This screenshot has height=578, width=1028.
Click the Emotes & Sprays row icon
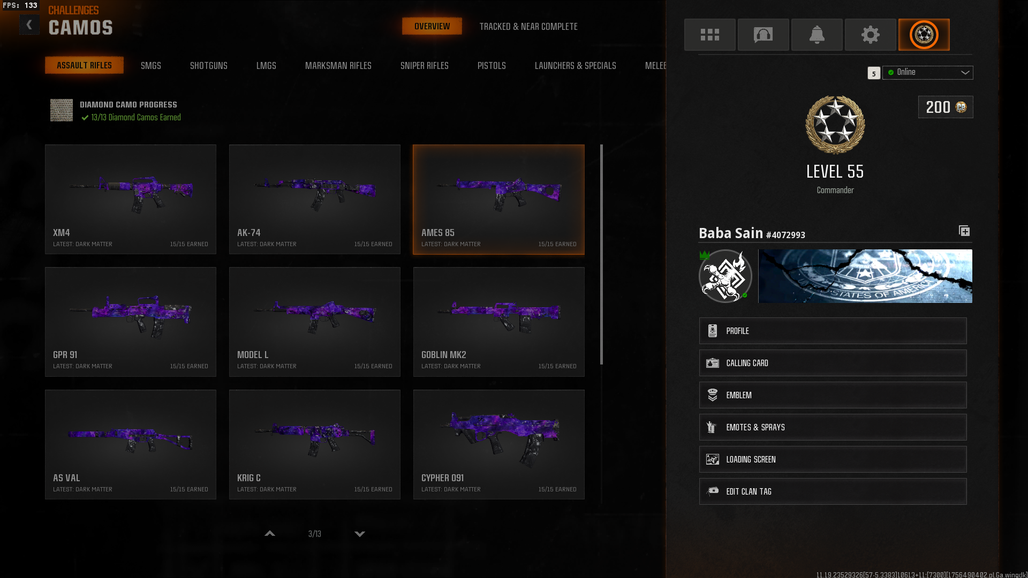[x=712, y=427]
